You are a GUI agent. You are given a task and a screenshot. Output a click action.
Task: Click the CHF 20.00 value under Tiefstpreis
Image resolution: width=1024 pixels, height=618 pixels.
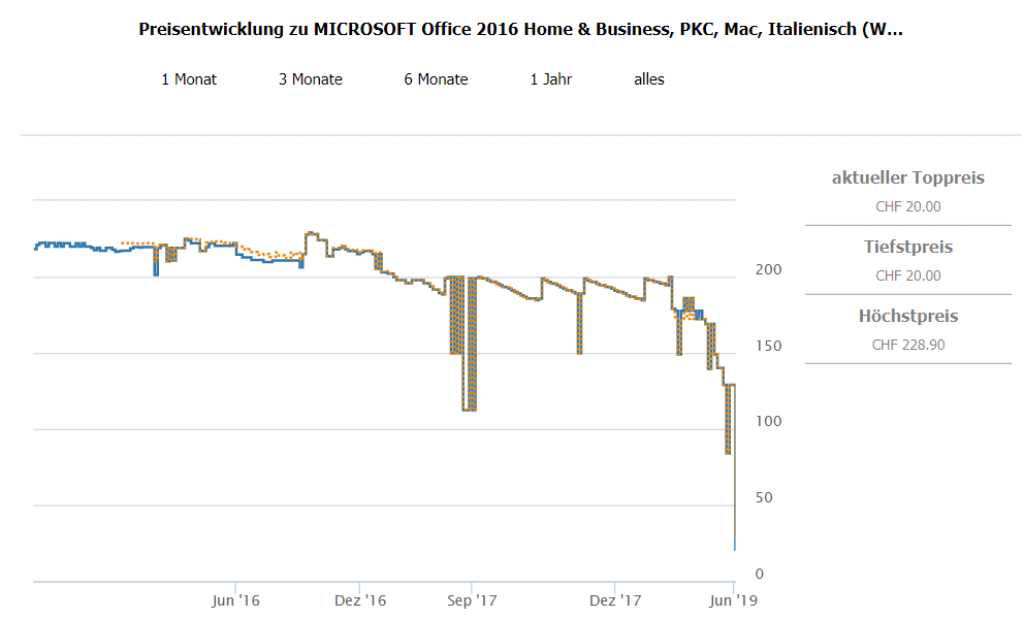pos(908,276)
